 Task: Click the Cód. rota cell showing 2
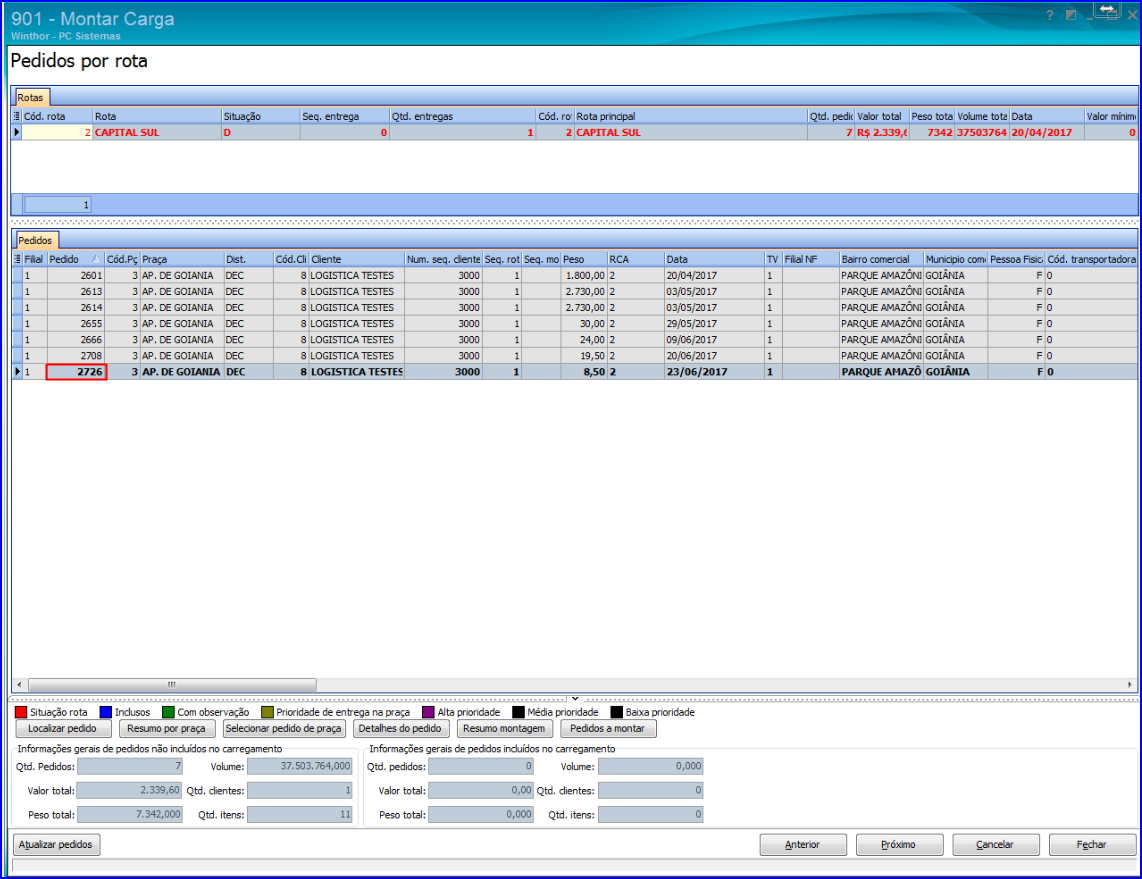[x=57, y=133]
